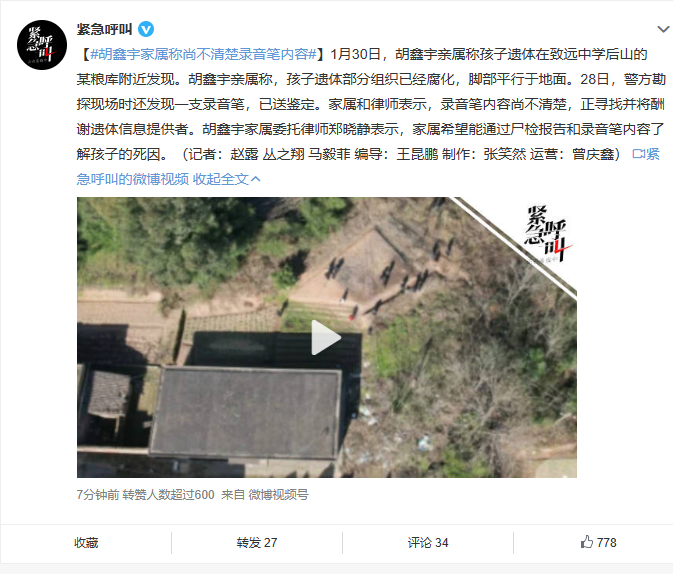Image resolution: width=673 pixels, height=574 pixels.
Task: Expand the post options chevron at top right
Action: pos(663,29)
